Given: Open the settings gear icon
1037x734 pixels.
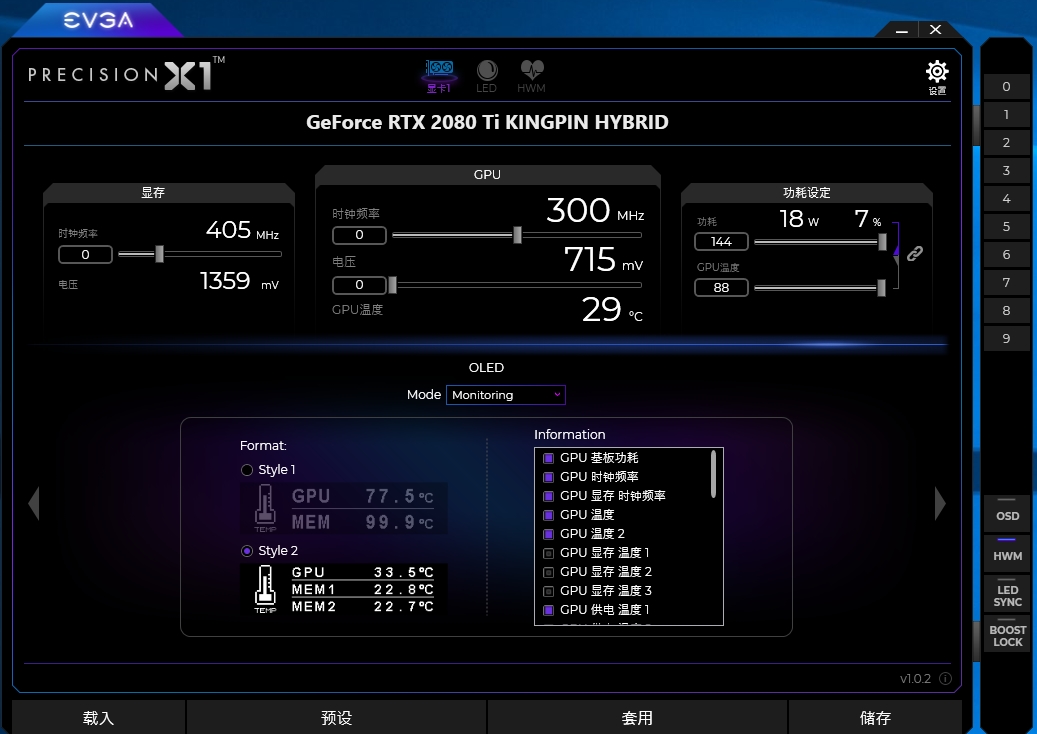Looking at the screenshot, I should 937,77.
